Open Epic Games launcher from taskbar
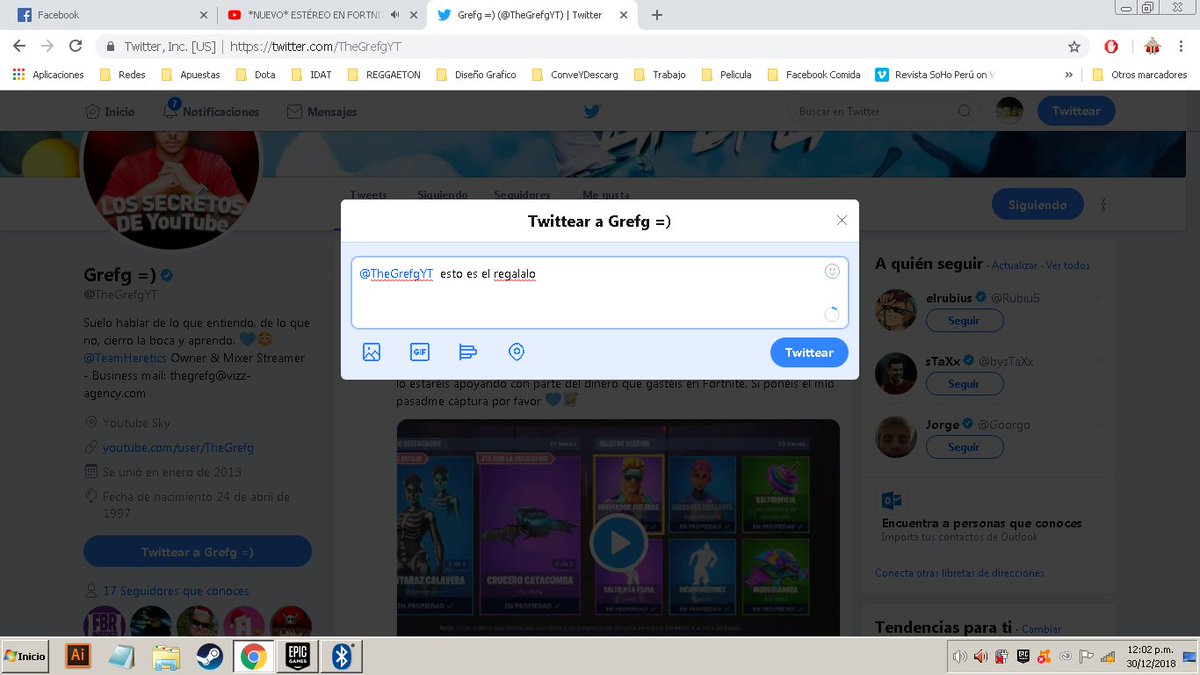The image size is (1200, 675). click(x=297, y=656)
